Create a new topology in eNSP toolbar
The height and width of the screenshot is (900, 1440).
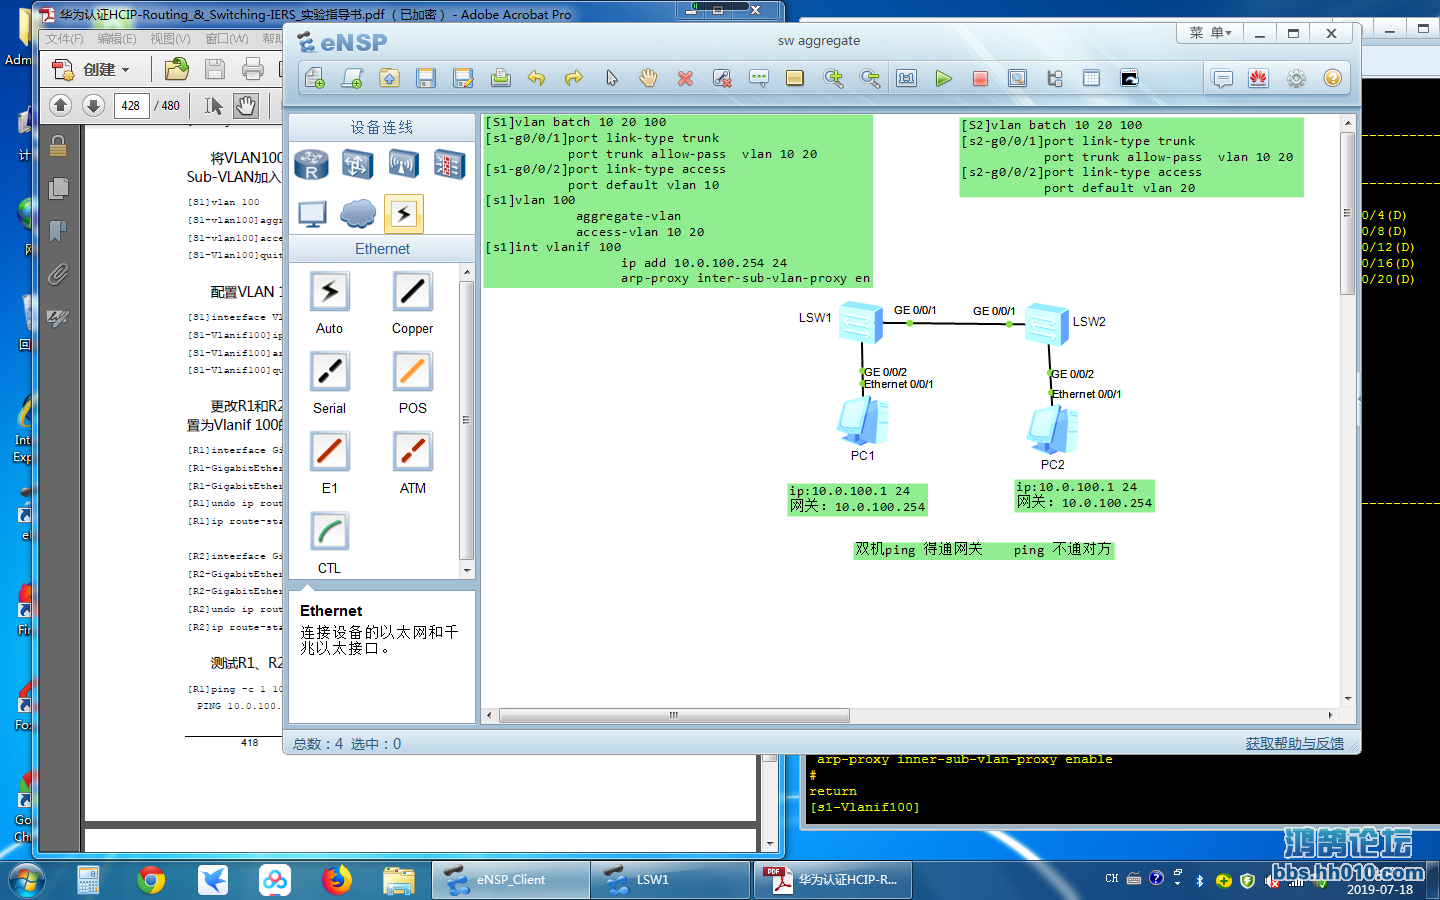pyautogui.click(x=315, y=78)
